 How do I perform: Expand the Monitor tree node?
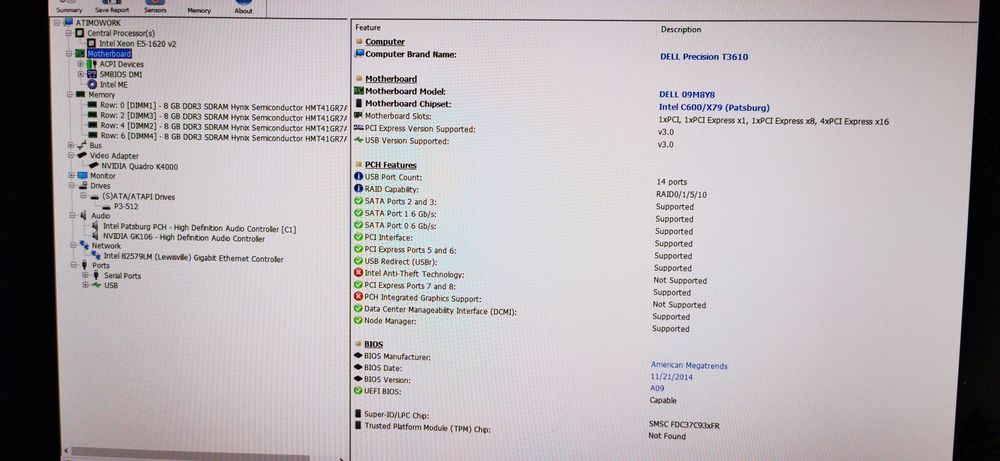point(70,175)
